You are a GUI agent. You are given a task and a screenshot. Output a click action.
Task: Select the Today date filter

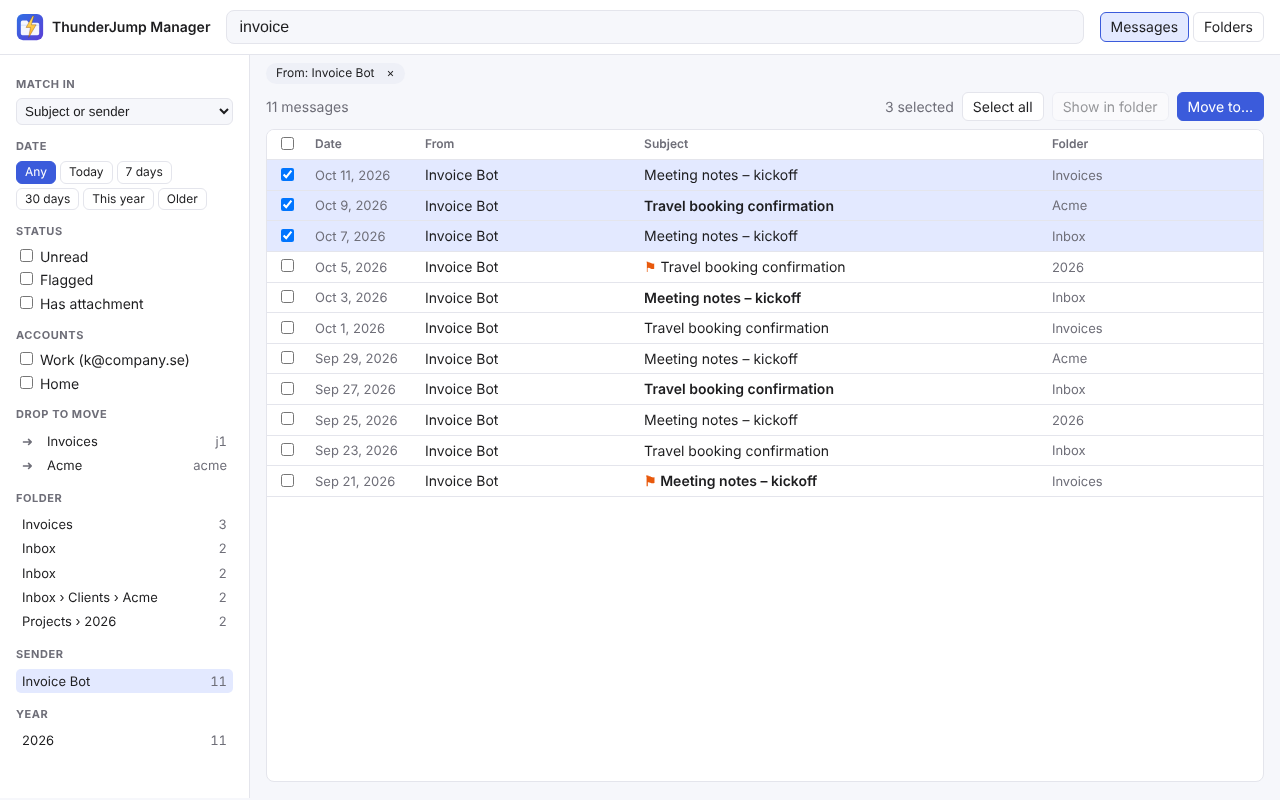[x=86, y=172]
